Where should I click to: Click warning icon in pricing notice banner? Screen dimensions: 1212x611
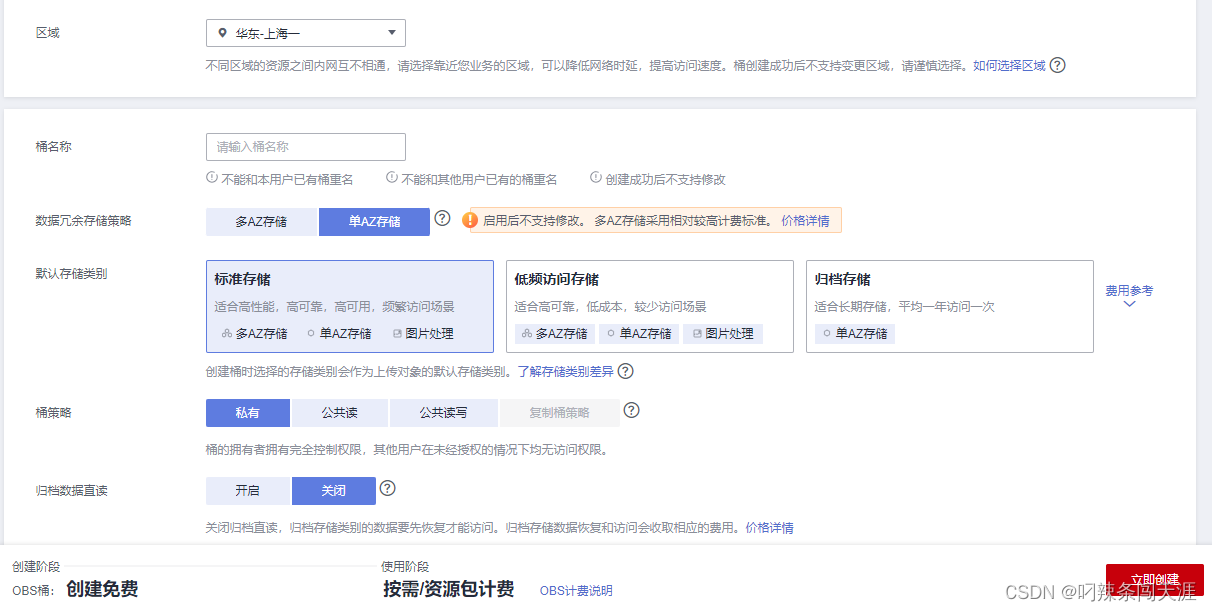470,219
